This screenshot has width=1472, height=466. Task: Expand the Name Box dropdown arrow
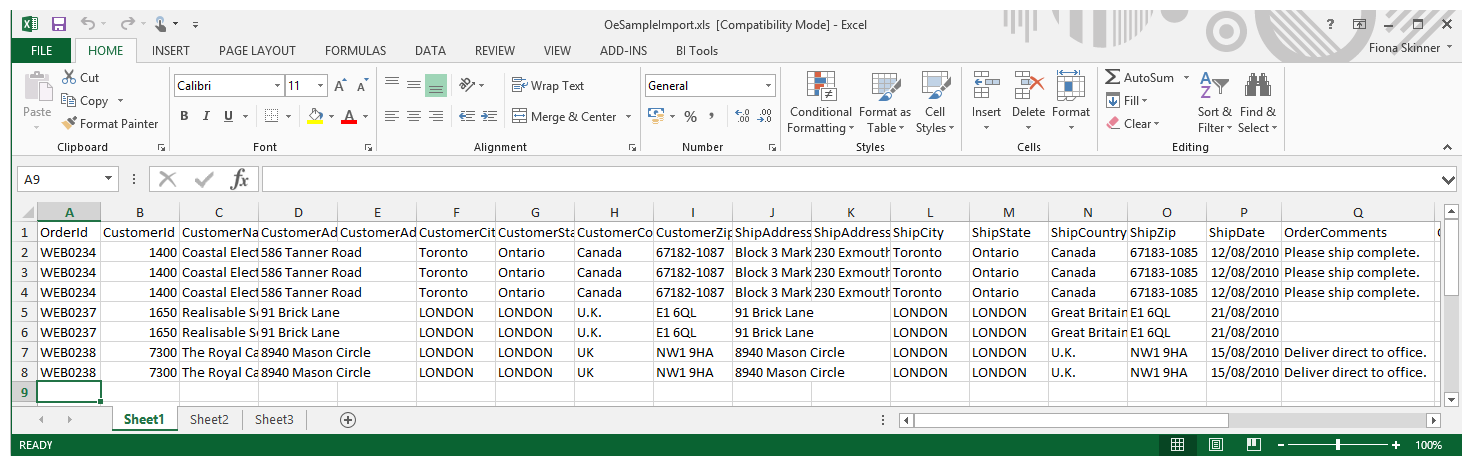(108, 179)
